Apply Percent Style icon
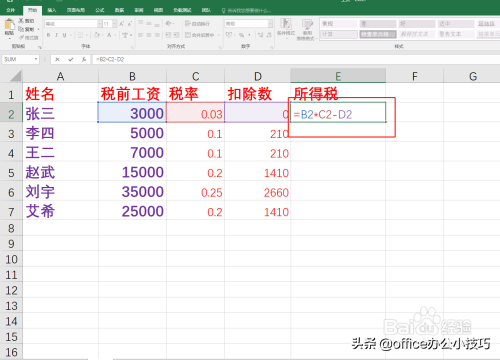Screen dimensions: 500x360 (x=241, y=35)
